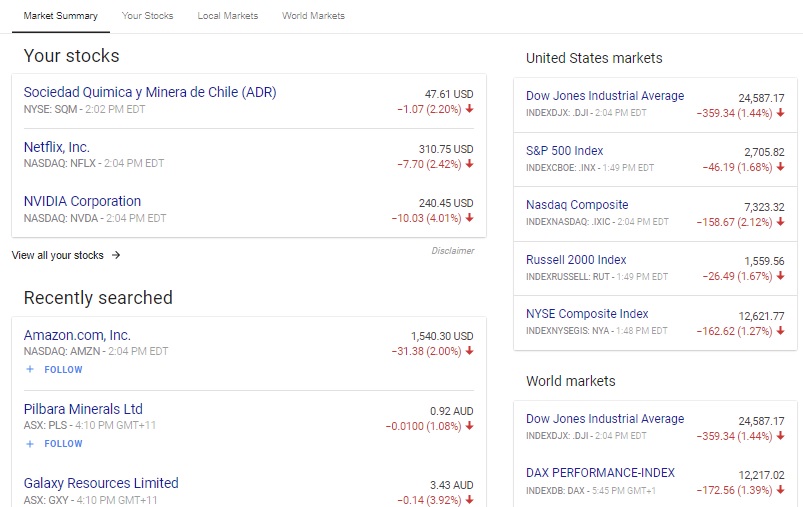
Task: Switch to the World Markets tab
Action: (313, 16)
